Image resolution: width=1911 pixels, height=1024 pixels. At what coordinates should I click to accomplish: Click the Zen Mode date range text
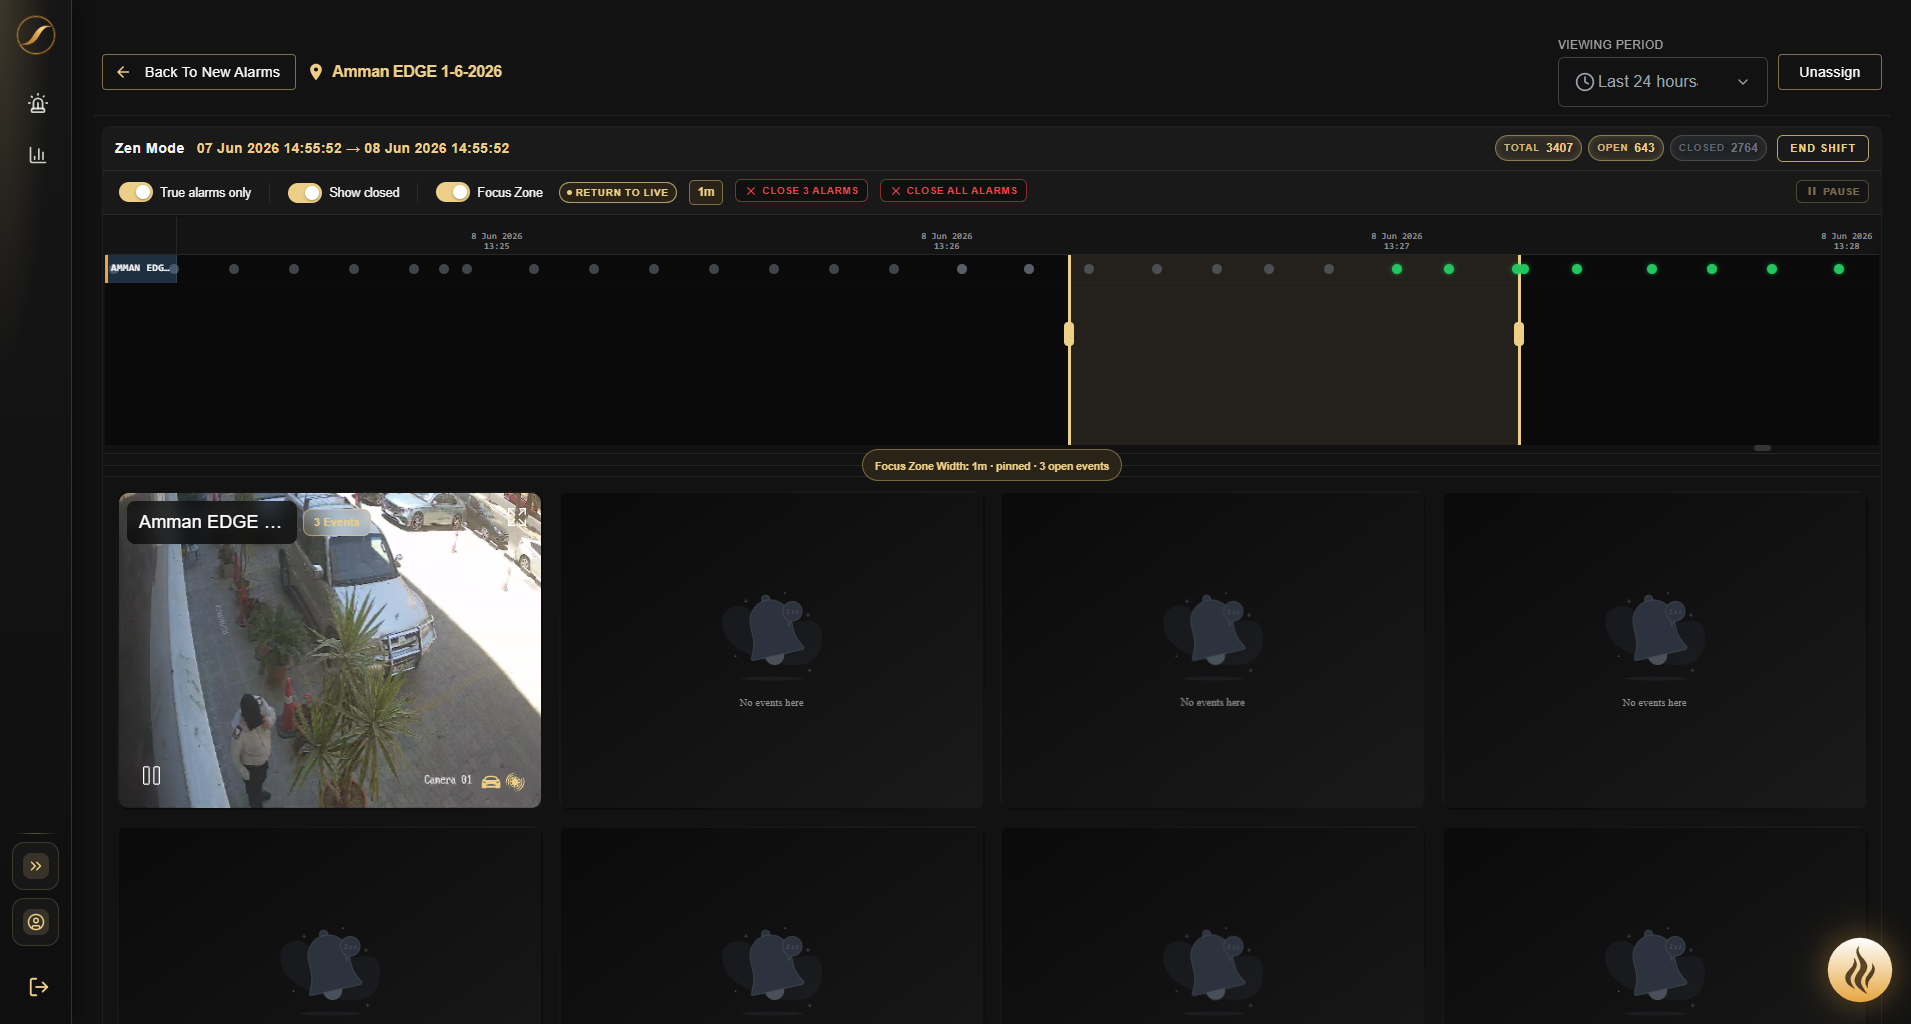point(353,148)
